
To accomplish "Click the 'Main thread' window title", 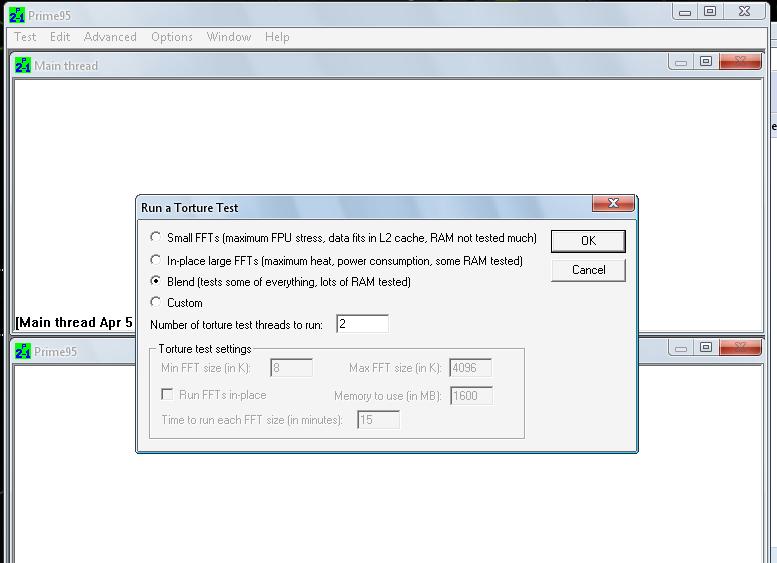I will 66,66.
